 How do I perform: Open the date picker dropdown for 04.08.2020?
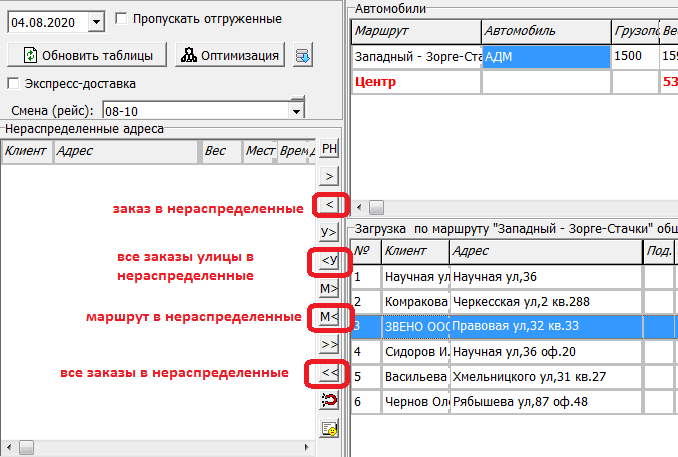(95, 21)
